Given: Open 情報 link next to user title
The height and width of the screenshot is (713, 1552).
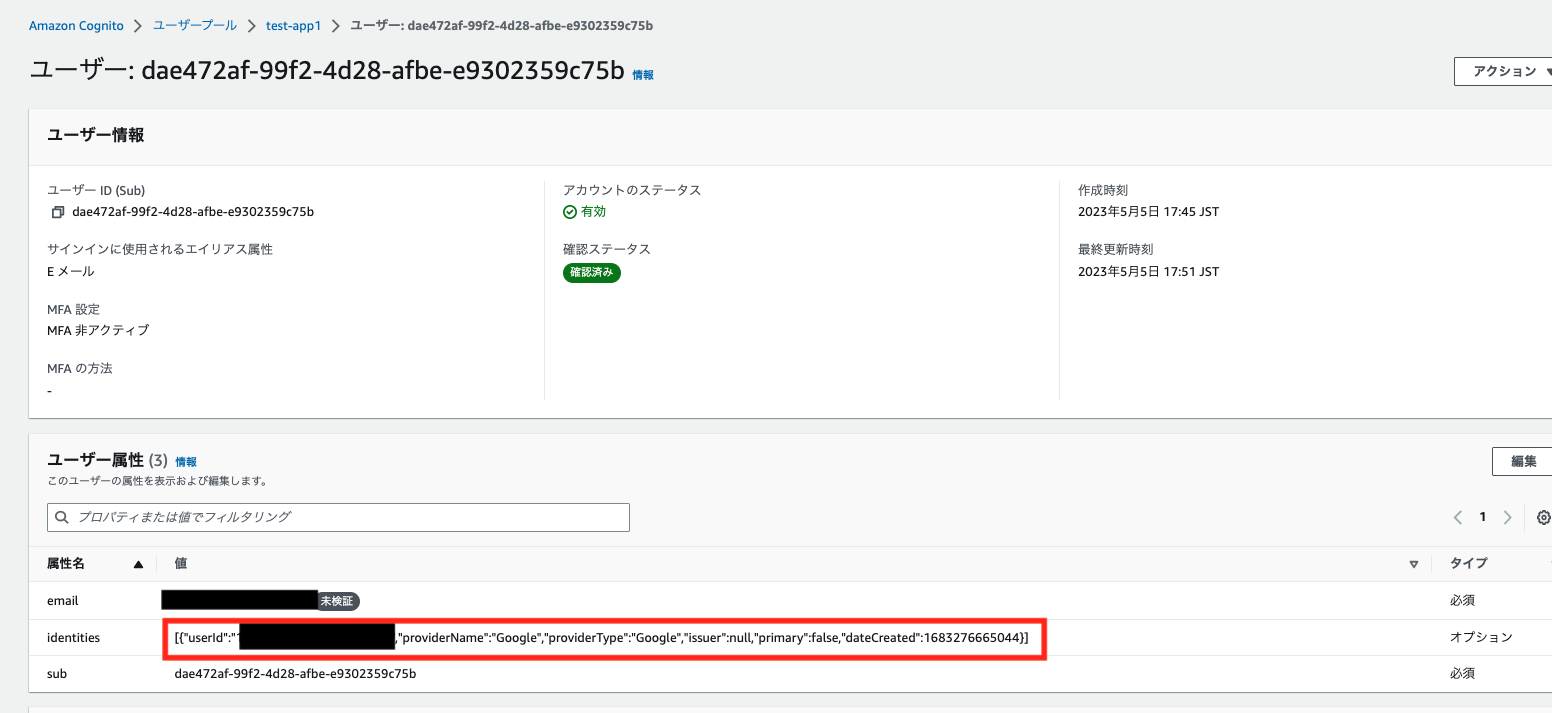Looking at the screenshot, I should (x=643, y=75).
